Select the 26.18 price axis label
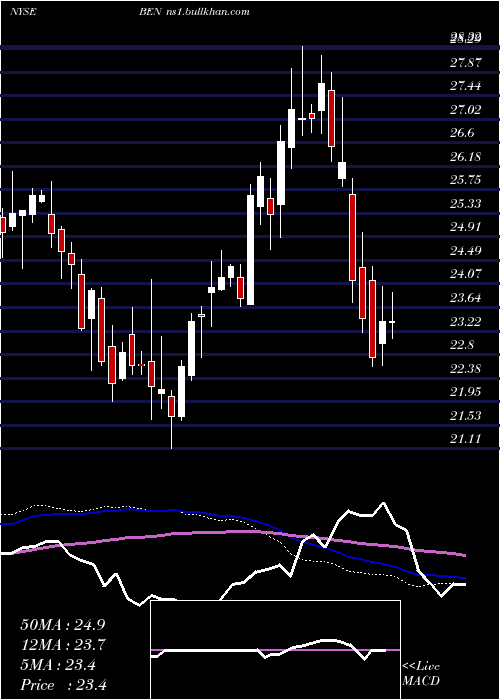This screenshot has height=700, width=500. 466,157
